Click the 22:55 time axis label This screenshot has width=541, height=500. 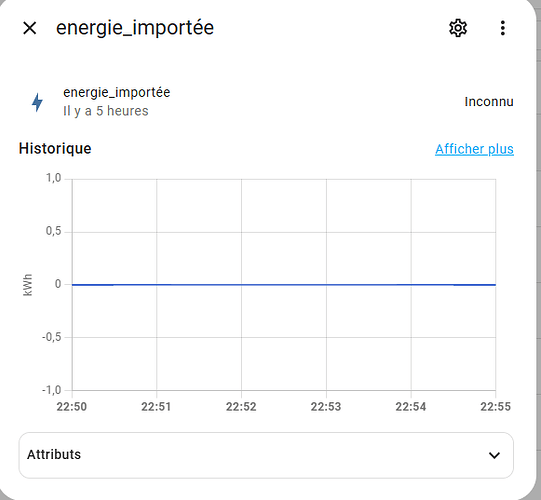click(495, 406)
